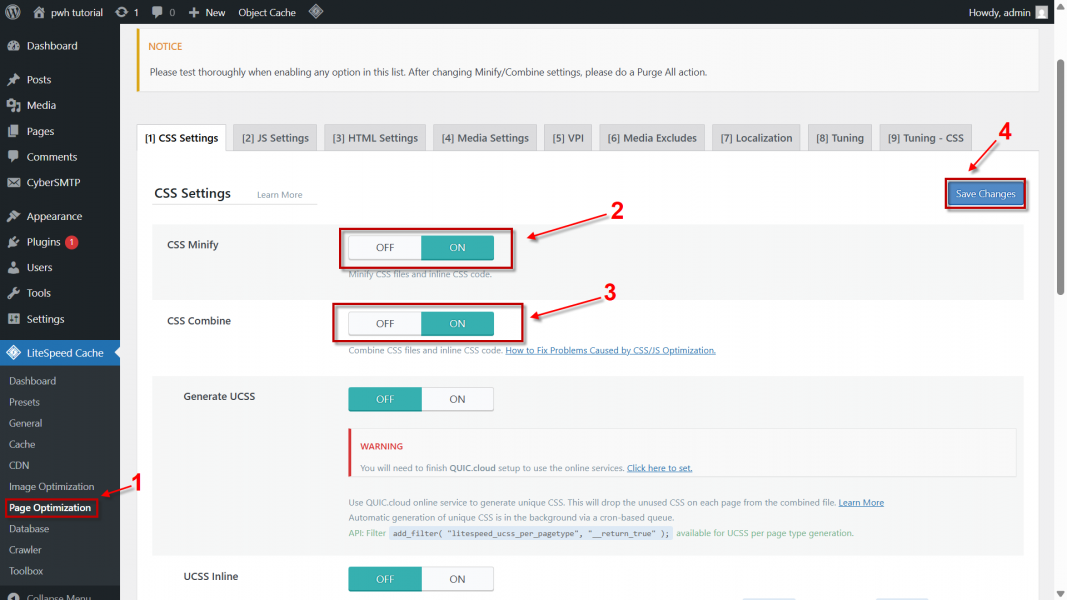Click the Pages icon in sidebar

point(14,131)
